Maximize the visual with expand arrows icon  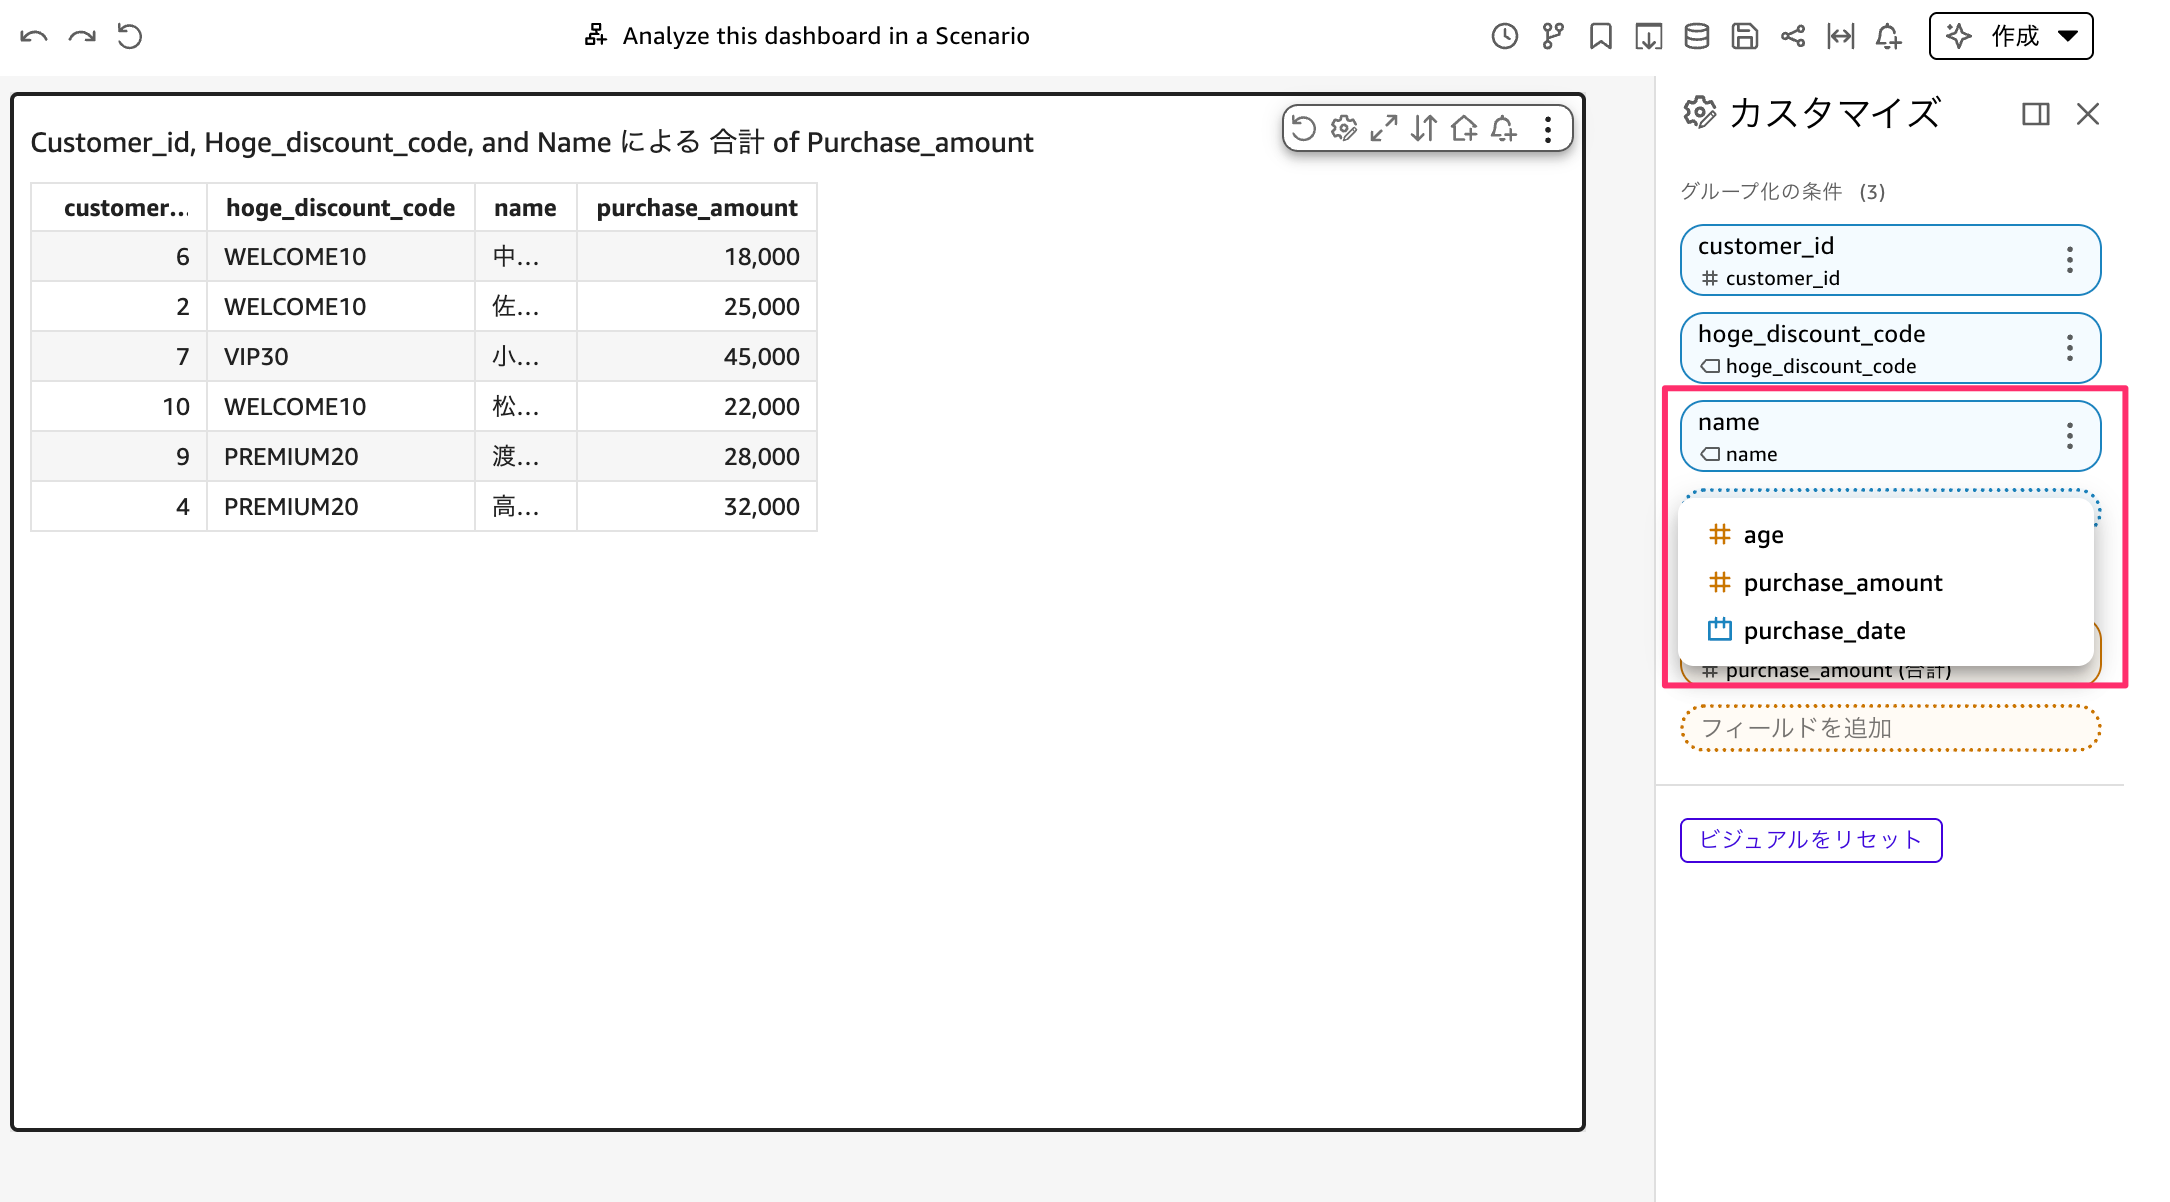[x=1384, y=129]
